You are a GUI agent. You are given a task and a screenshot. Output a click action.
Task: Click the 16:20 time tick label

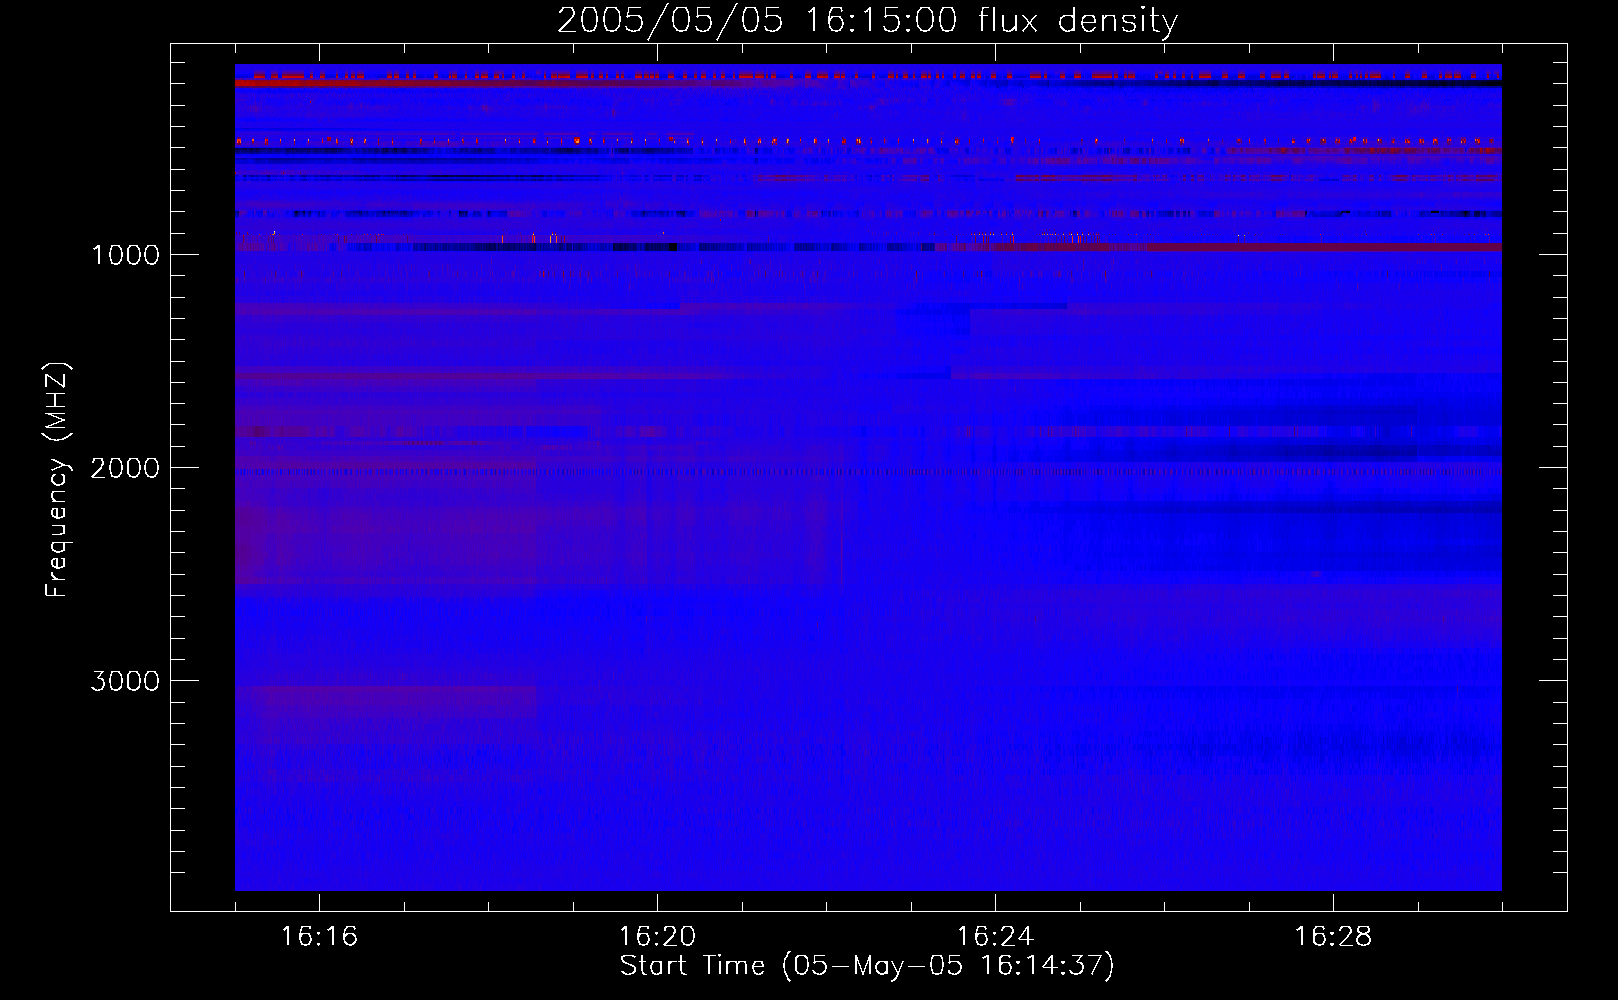pyautogui.click(x=657, y=937)
